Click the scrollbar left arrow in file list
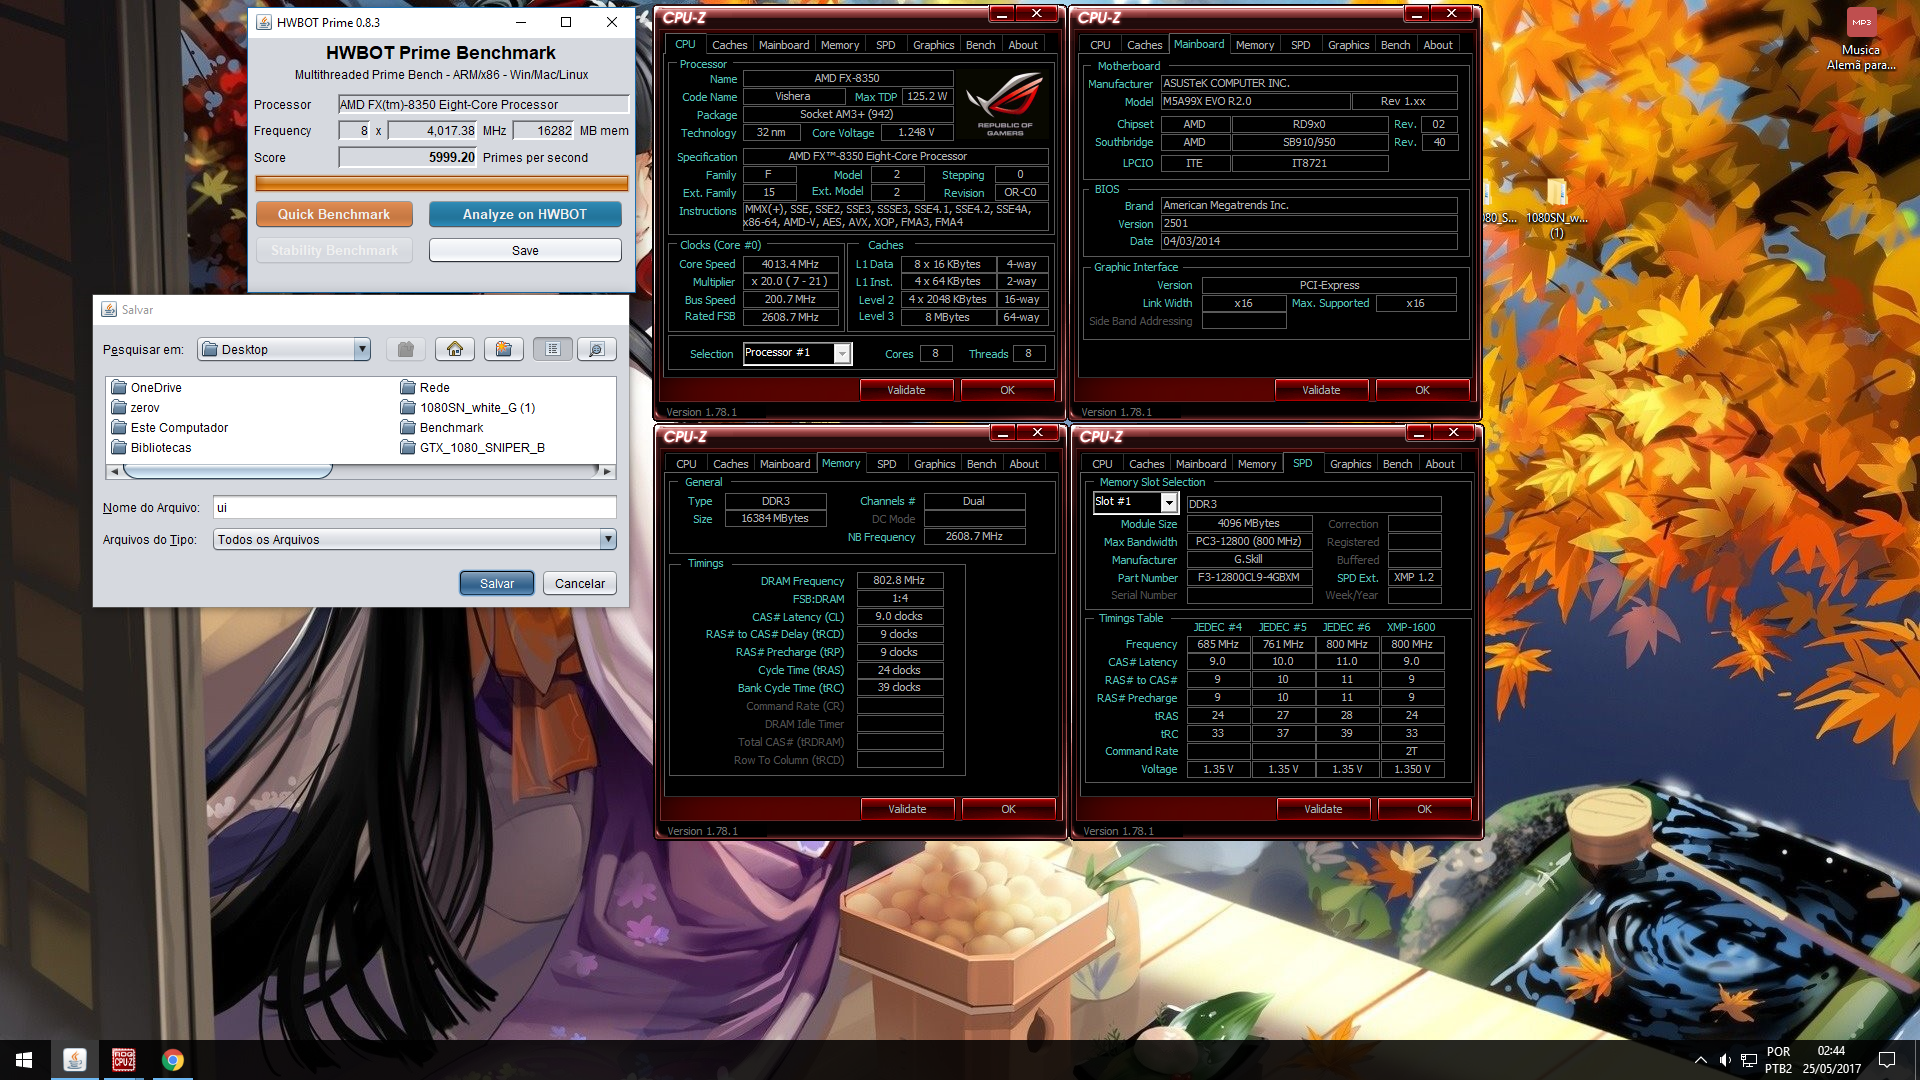Viewport: 1920px width, 1080px height. tap(115, 471)
